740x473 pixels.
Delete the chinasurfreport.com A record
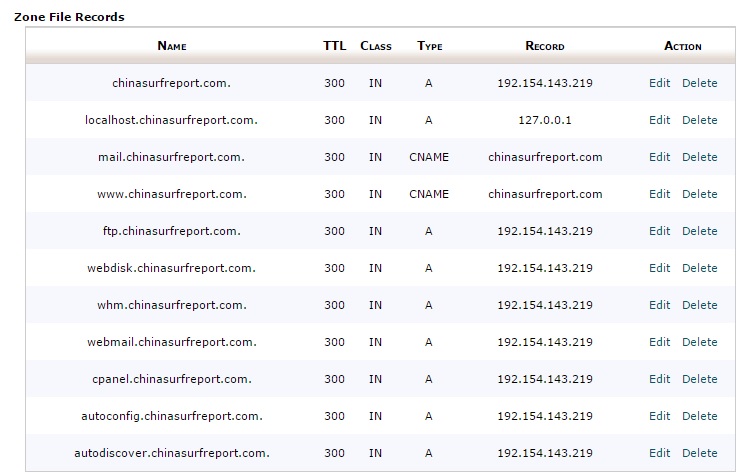point(699,83)
